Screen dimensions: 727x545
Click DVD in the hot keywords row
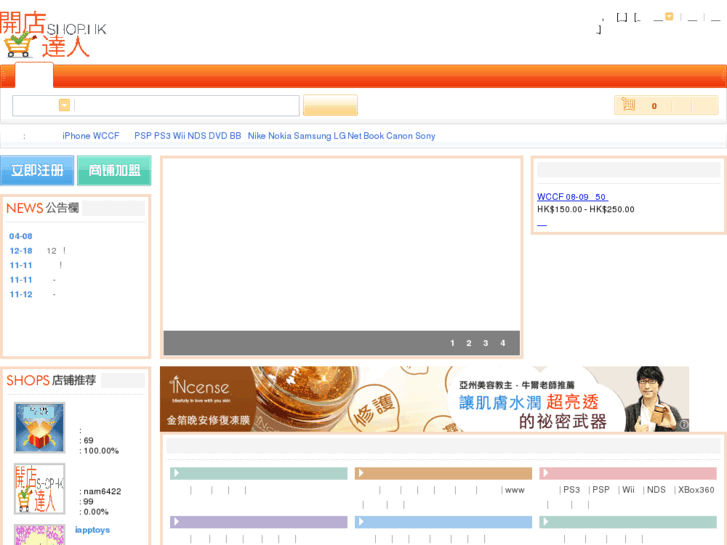point(217,136)
